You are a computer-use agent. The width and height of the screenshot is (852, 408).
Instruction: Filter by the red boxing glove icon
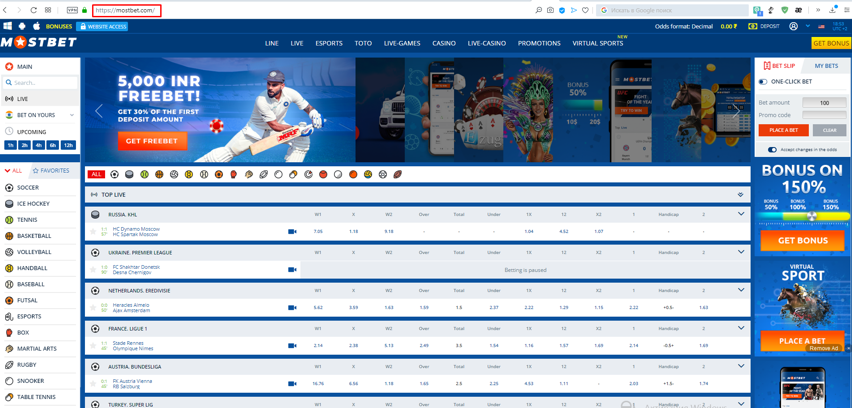click(234, 174)
